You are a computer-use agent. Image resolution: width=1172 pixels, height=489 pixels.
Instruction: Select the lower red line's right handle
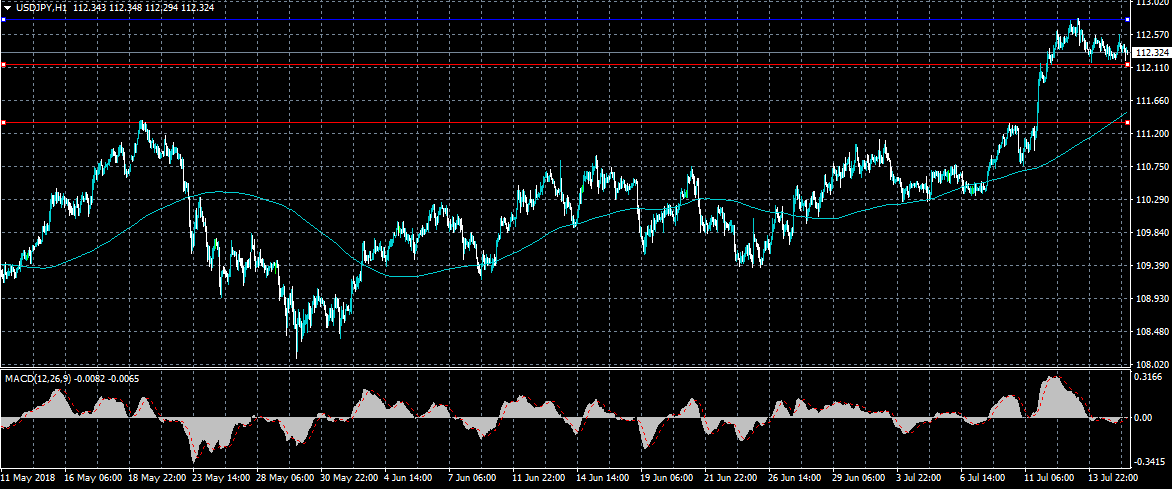click(1128, 123)
